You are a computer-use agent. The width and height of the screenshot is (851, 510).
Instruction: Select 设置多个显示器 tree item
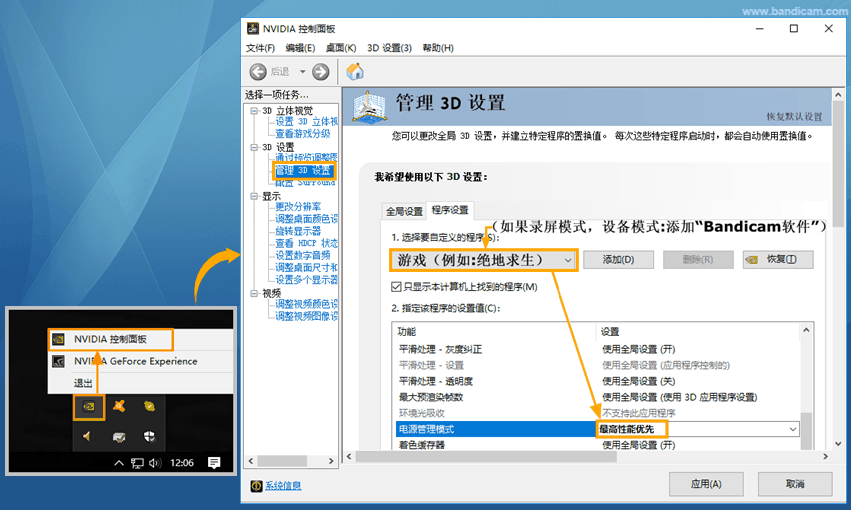pos(306,280)
